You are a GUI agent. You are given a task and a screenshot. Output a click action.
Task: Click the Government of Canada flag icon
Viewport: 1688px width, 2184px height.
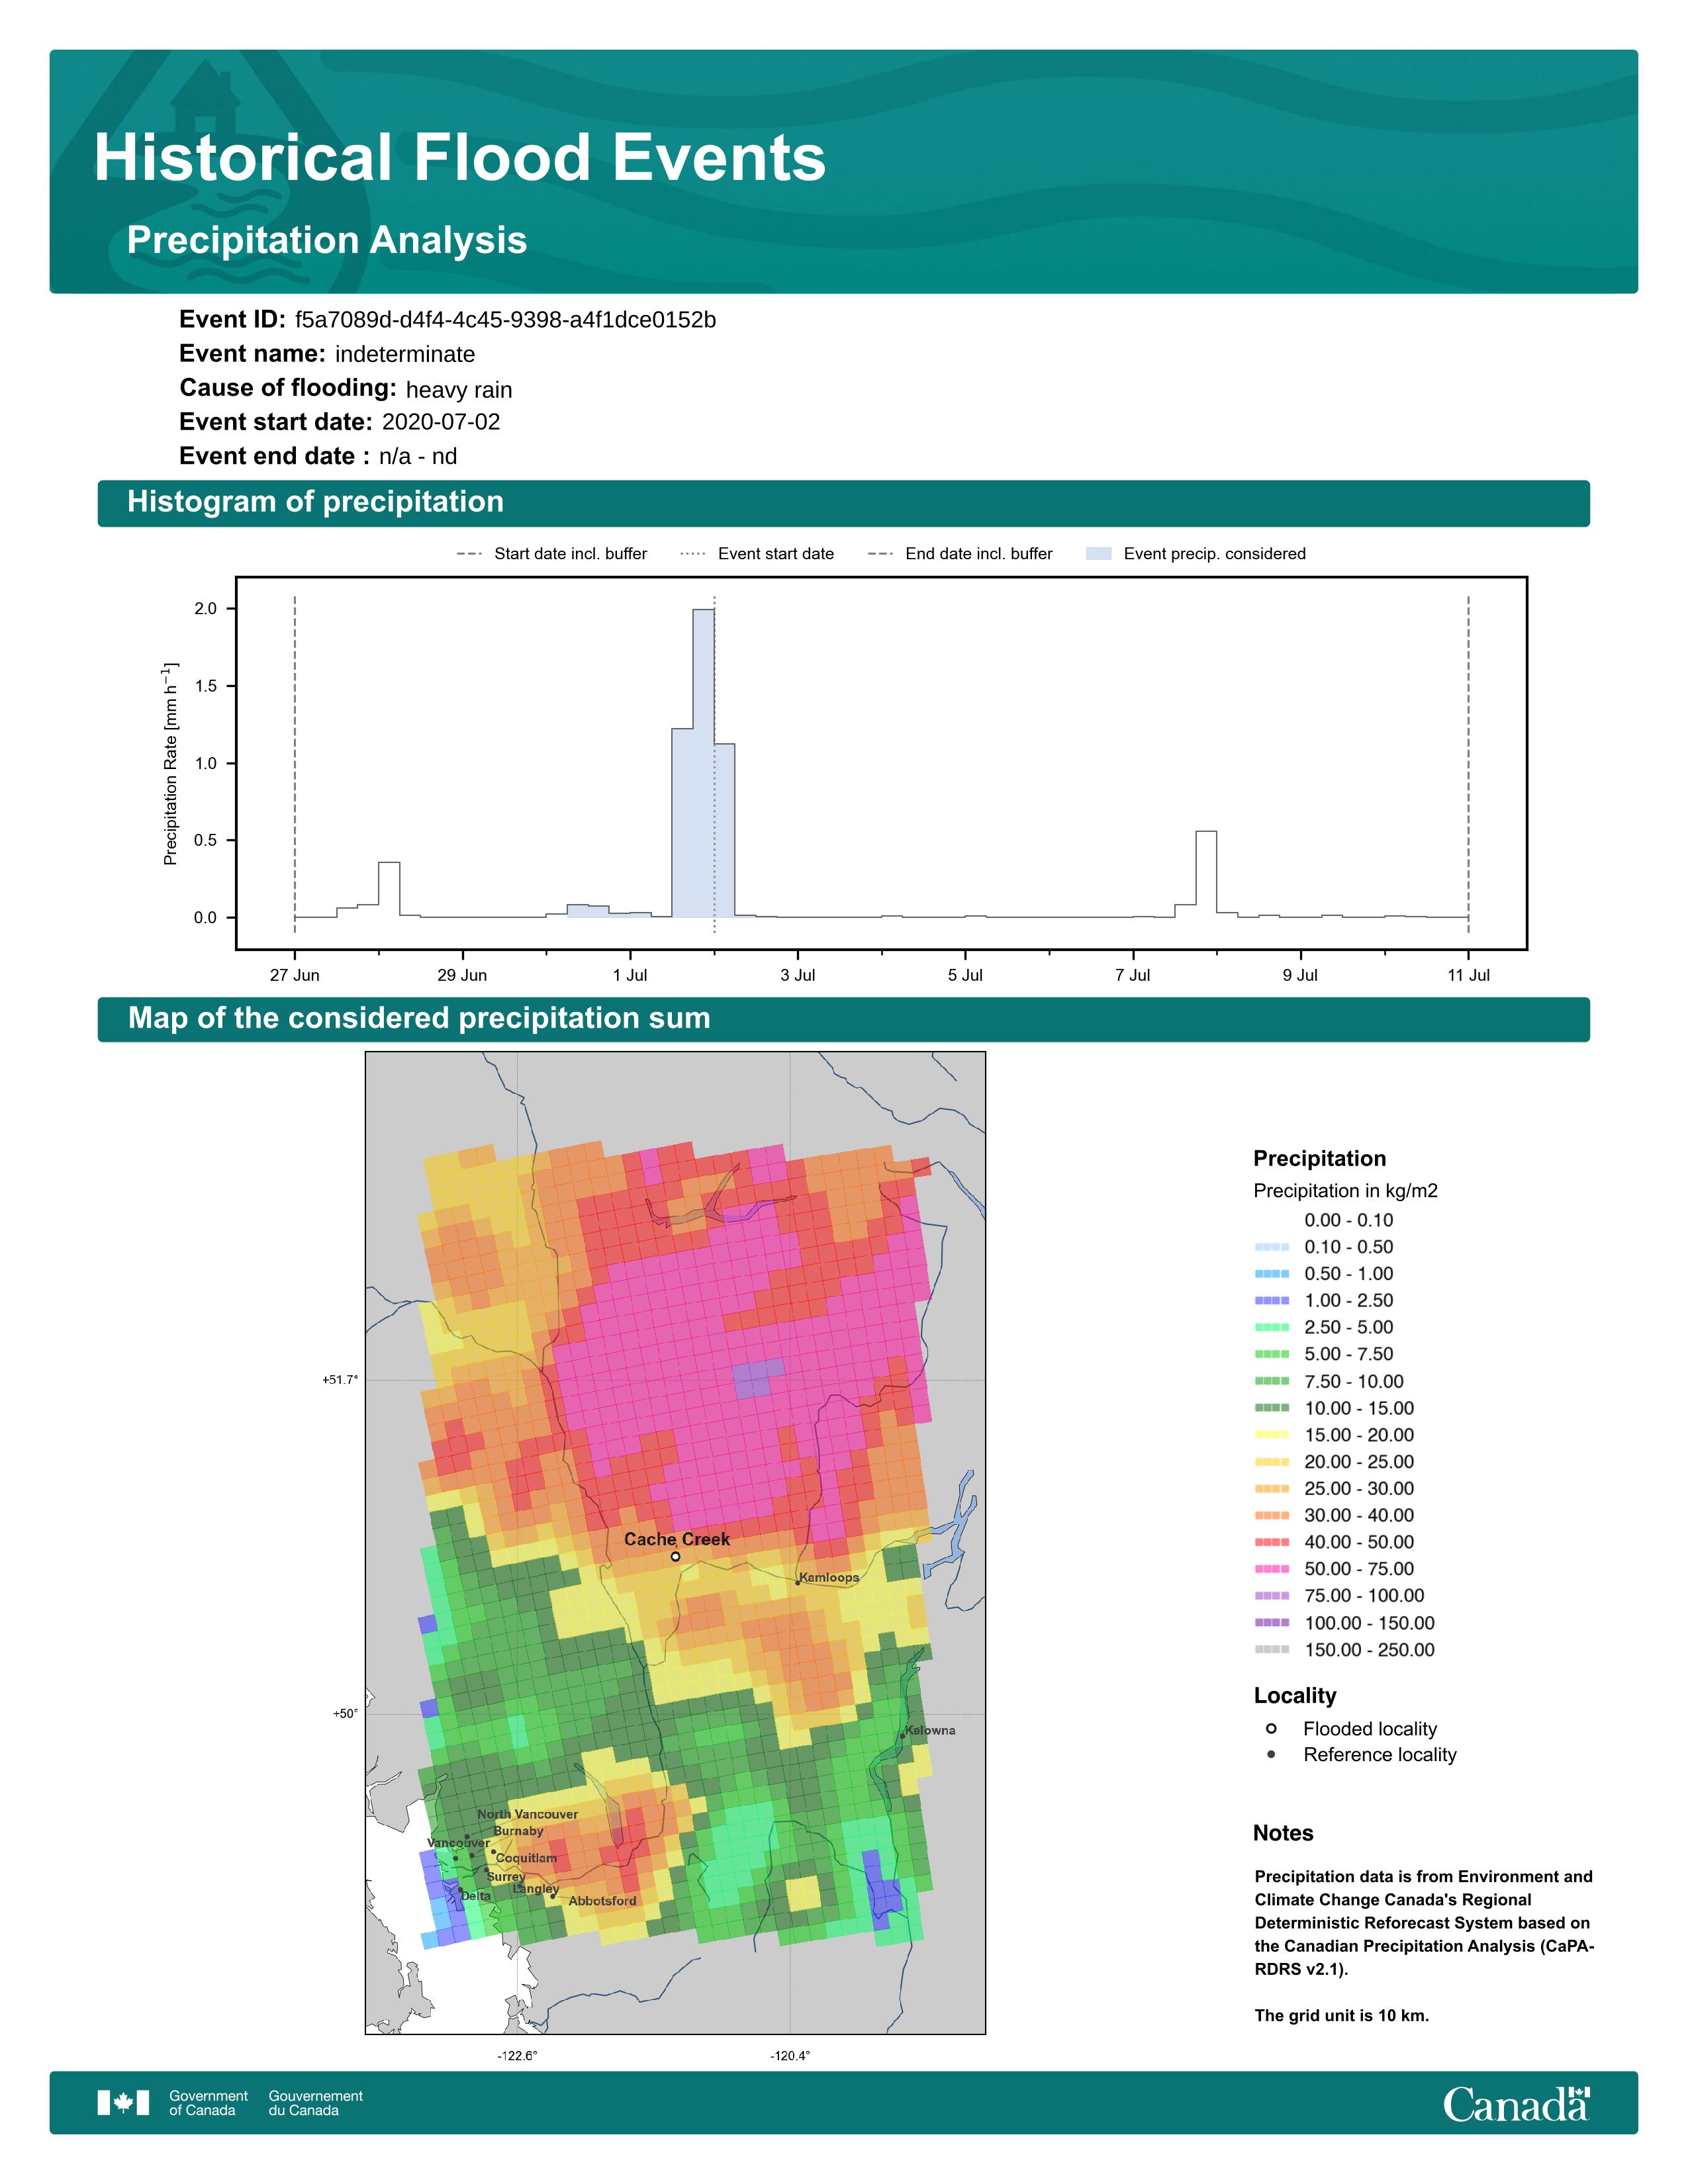click(x=123, y=2103)
